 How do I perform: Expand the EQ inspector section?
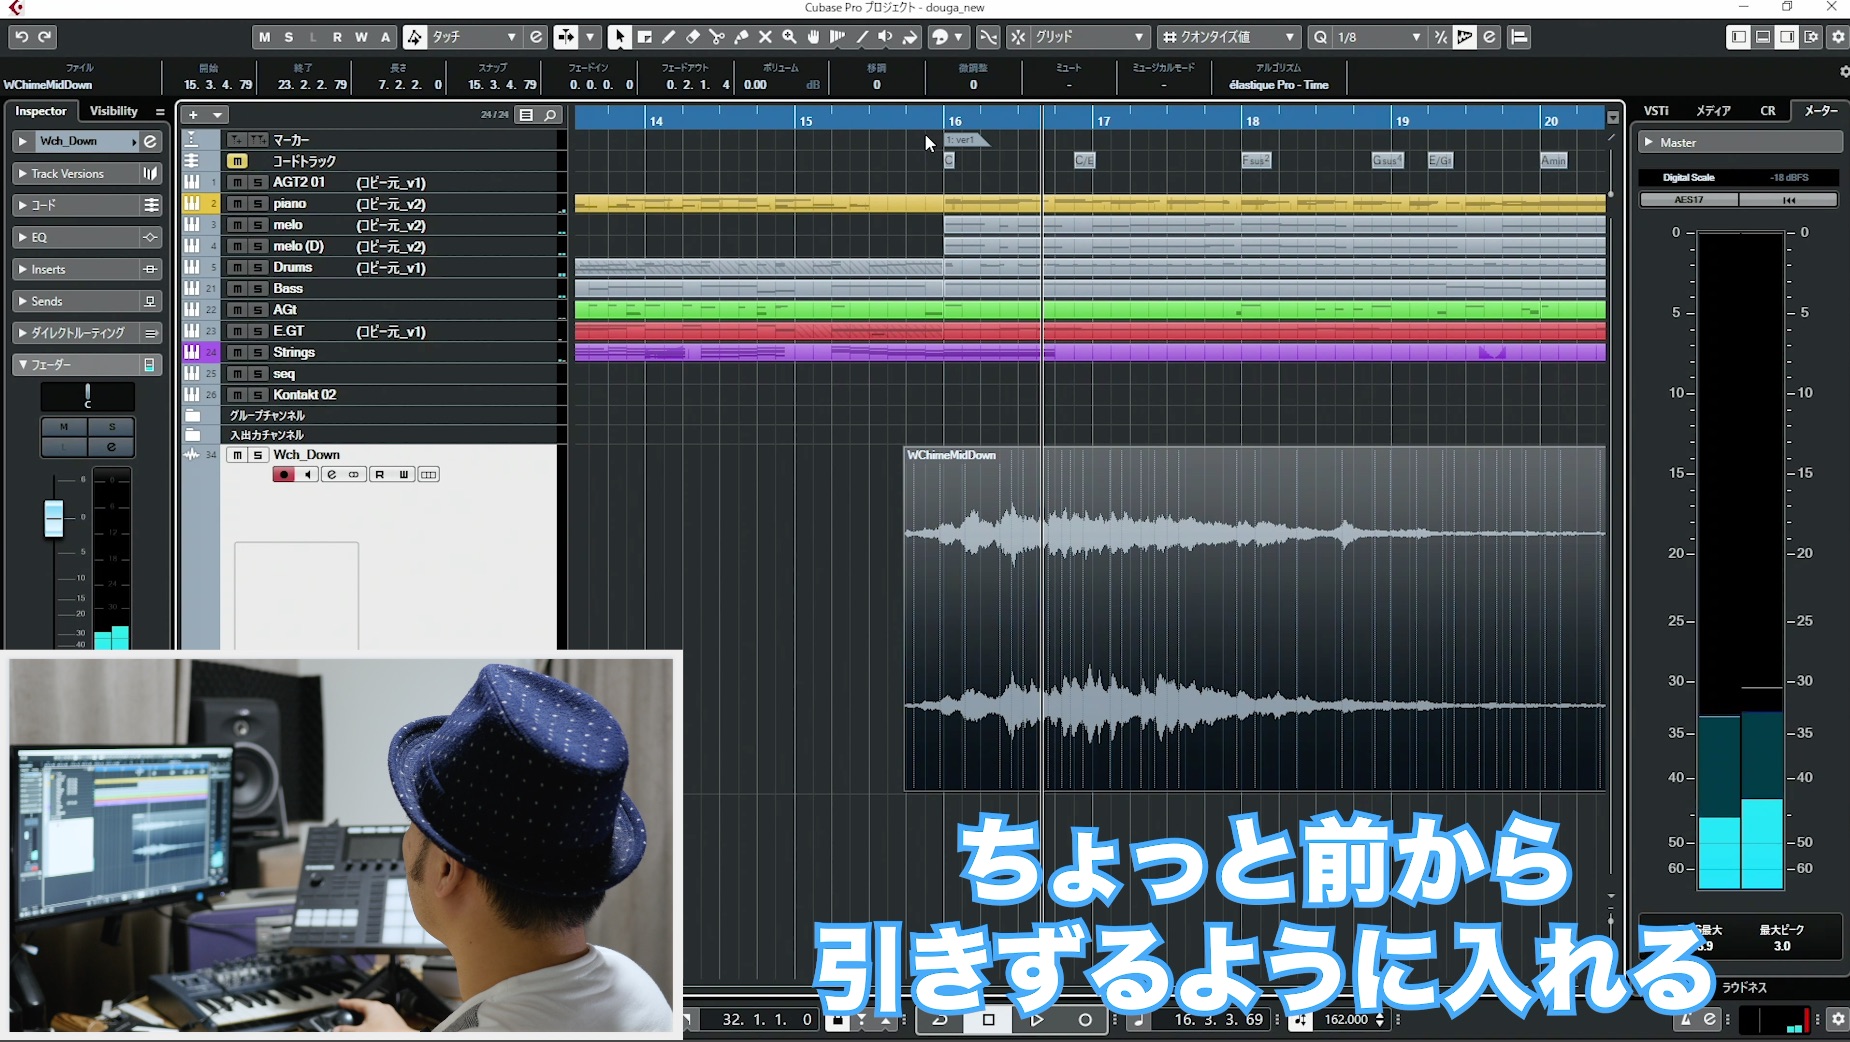pos(75,238)
